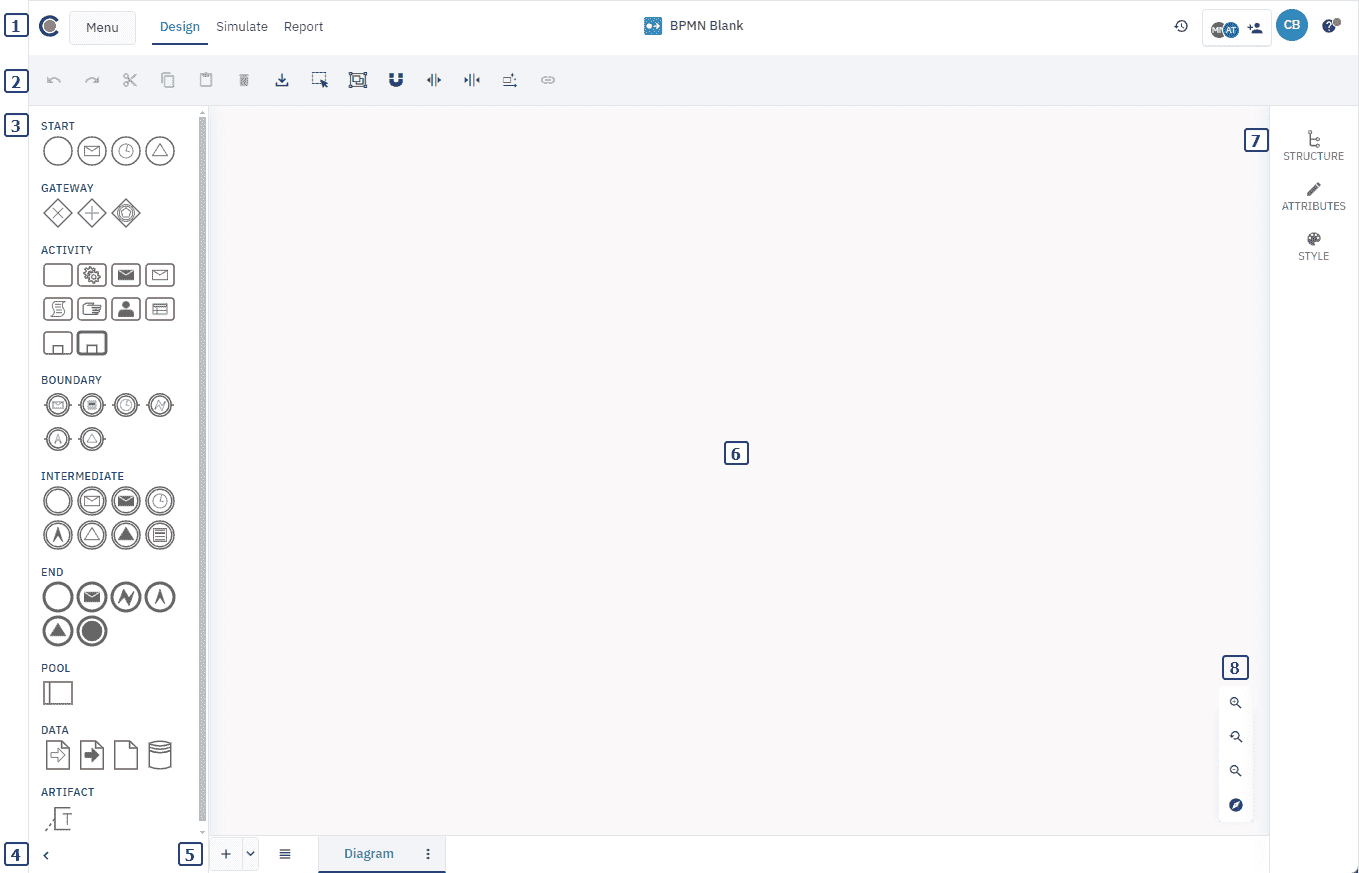Choose the user task person icon

click(126, 309)
